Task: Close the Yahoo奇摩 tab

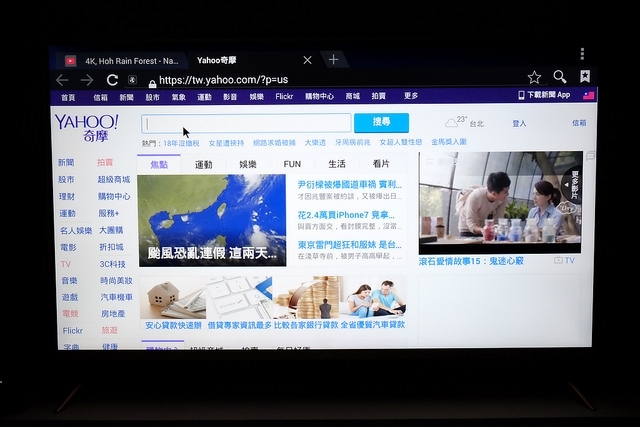Action: [x=307, y=60]
